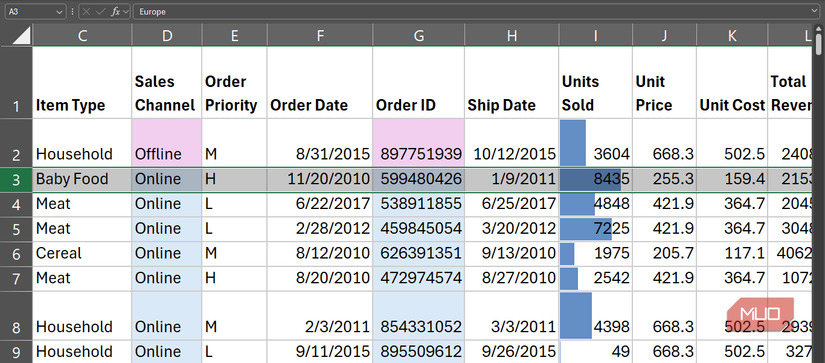Select order date cell 6/22/2017
Screen dimensions: 825x363
pos(320,204)
